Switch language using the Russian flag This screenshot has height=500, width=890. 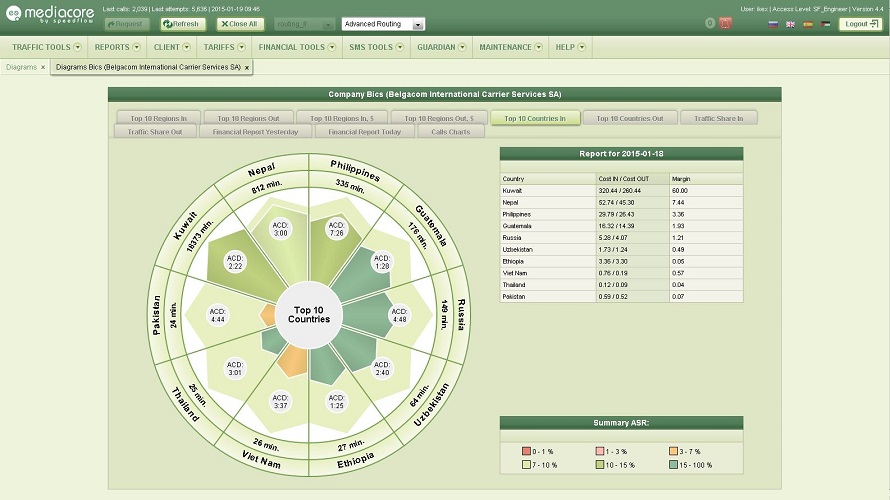tap(773, 23)
